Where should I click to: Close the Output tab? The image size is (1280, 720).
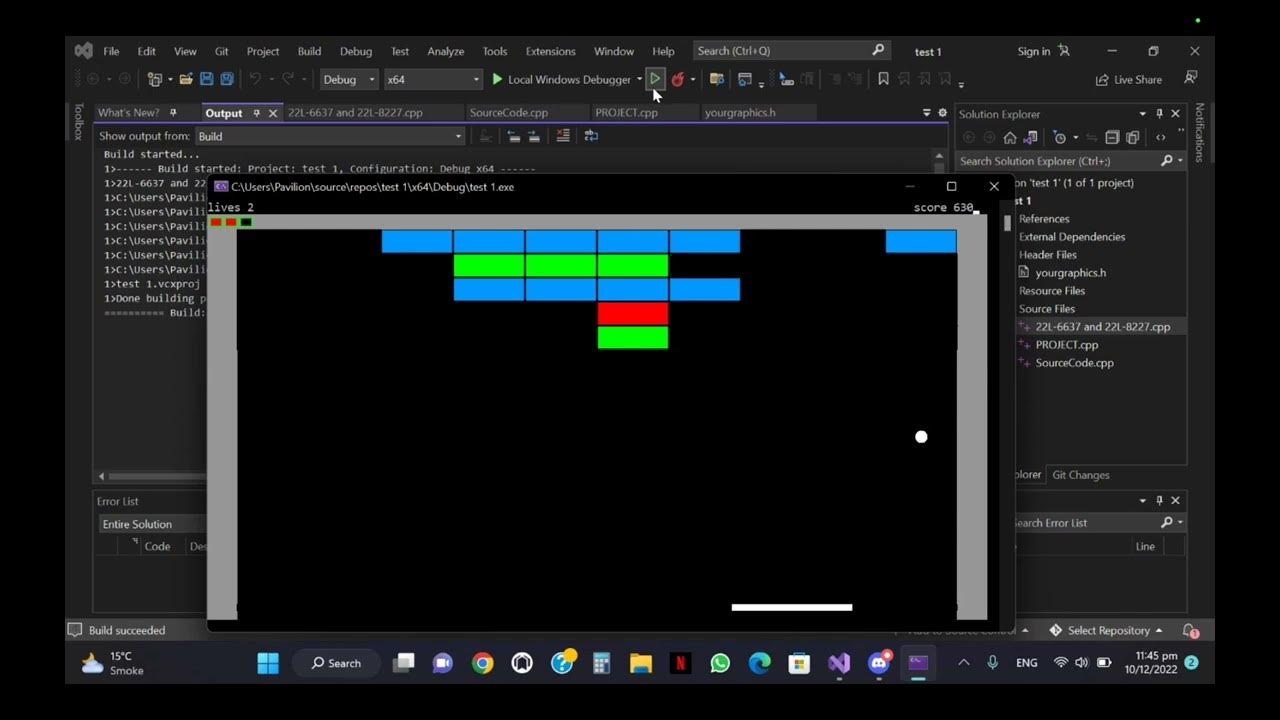coord(272,113)
